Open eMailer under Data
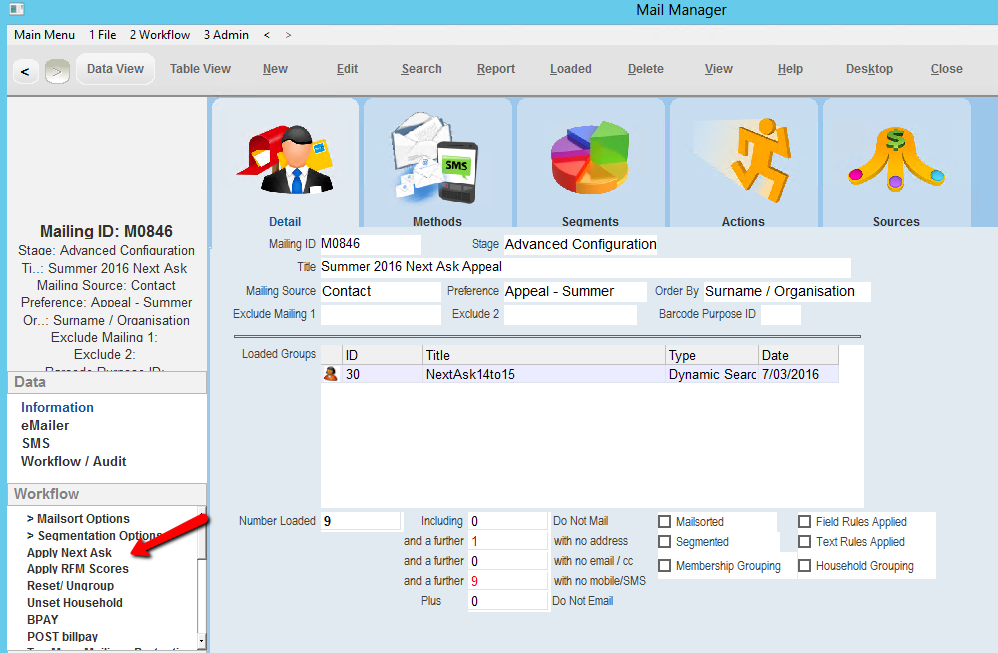Image resolution: width=998 pixels, height=653 pixels. [45, 425]
